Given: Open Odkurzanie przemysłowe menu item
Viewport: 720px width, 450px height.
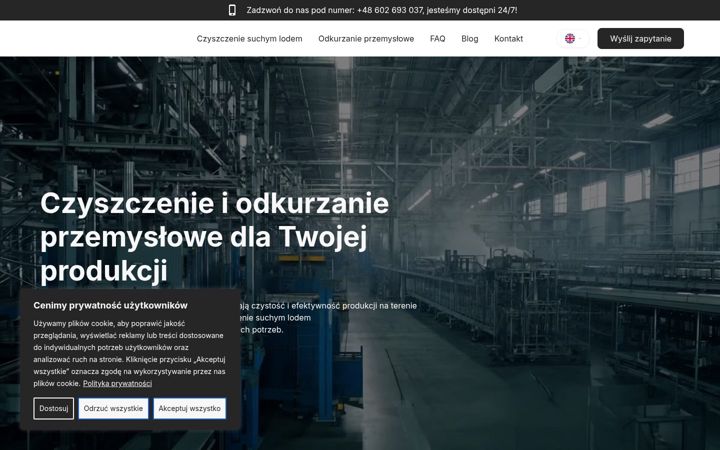Looking at the screenshot, I should (366, 39).
